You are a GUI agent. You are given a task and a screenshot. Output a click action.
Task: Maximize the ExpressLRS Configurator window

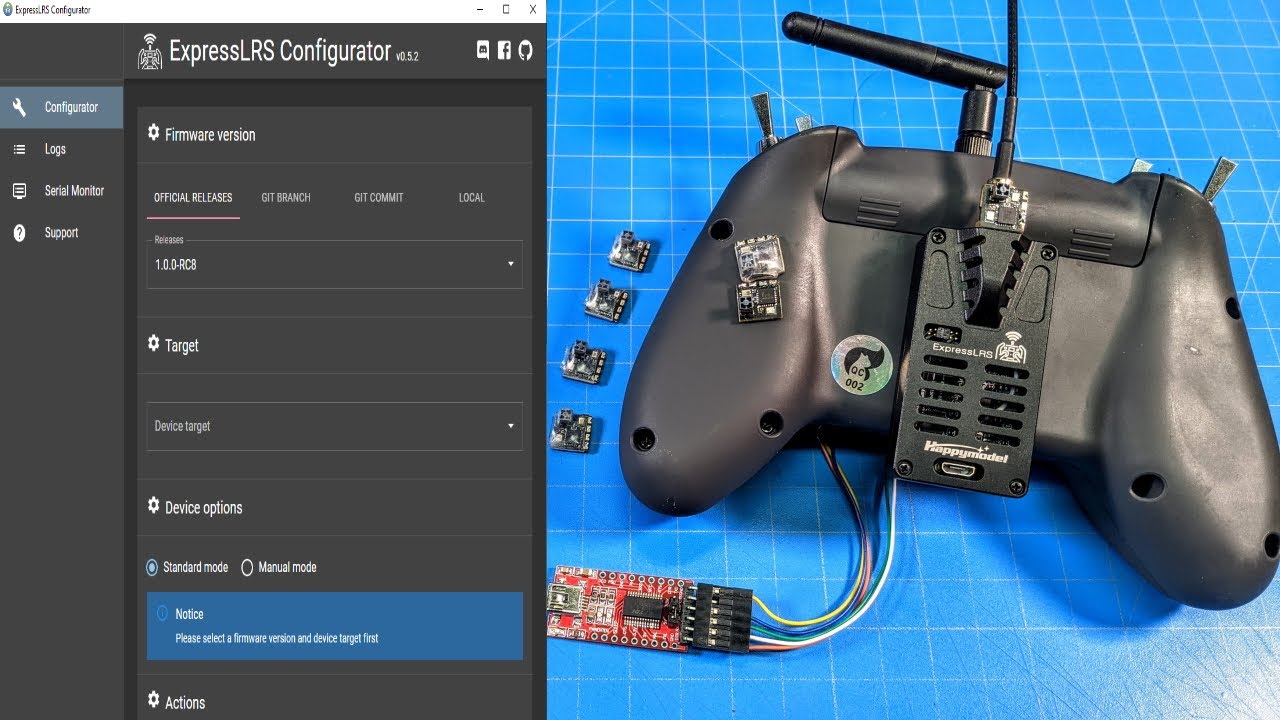coord(506,10)
